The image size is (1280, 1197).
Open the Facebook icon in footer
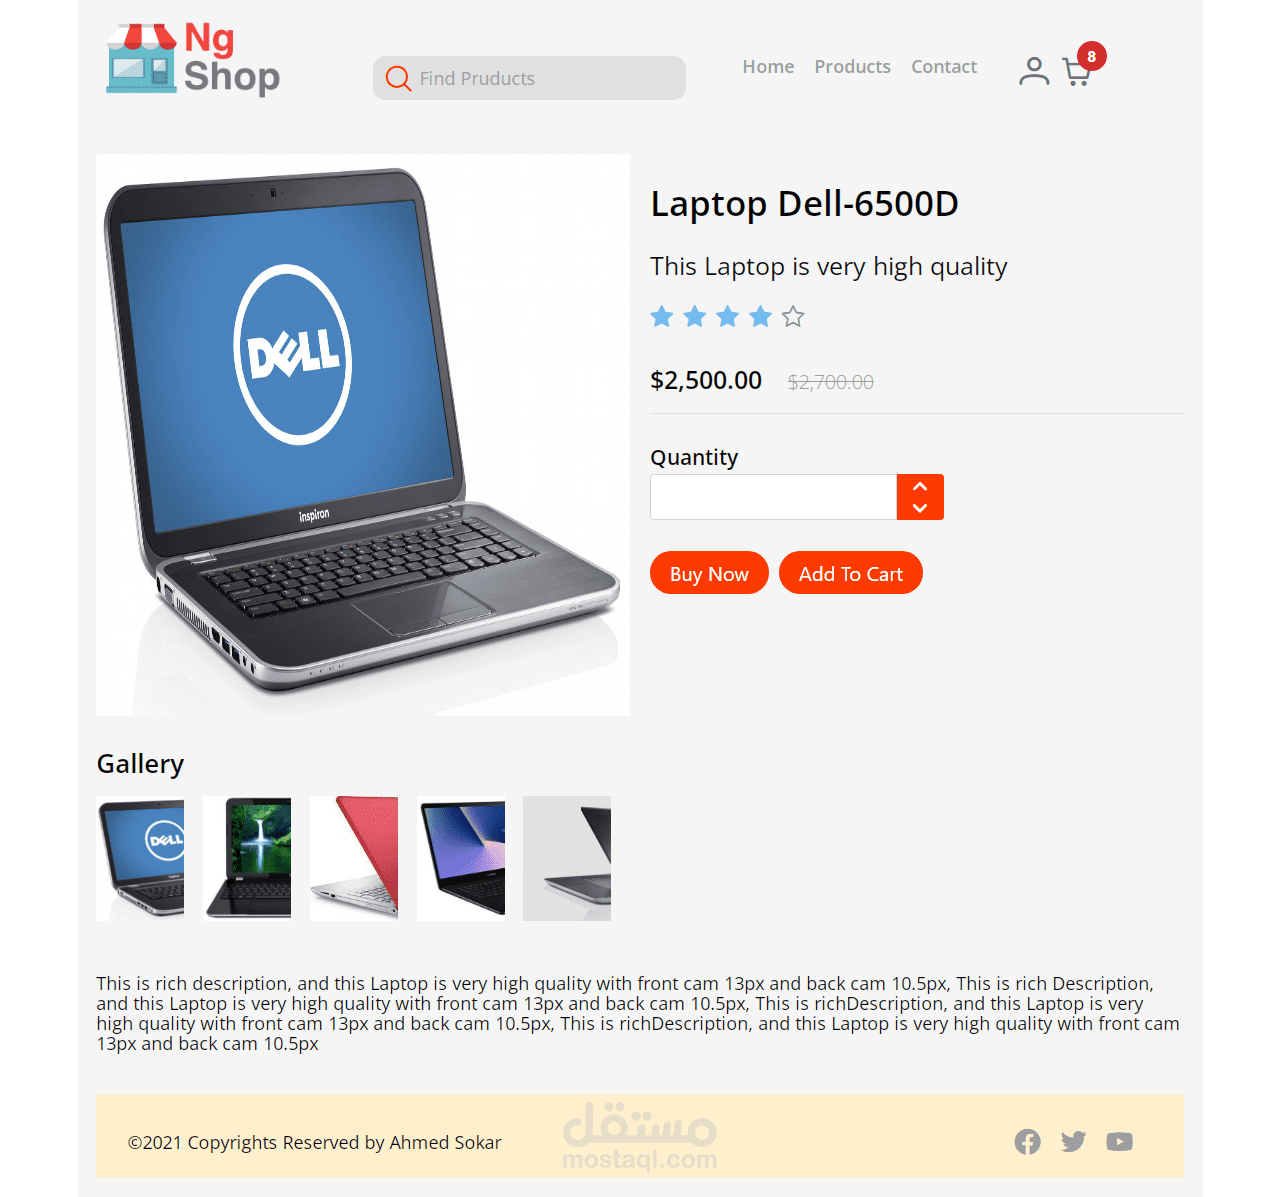click(1027, 1142)
